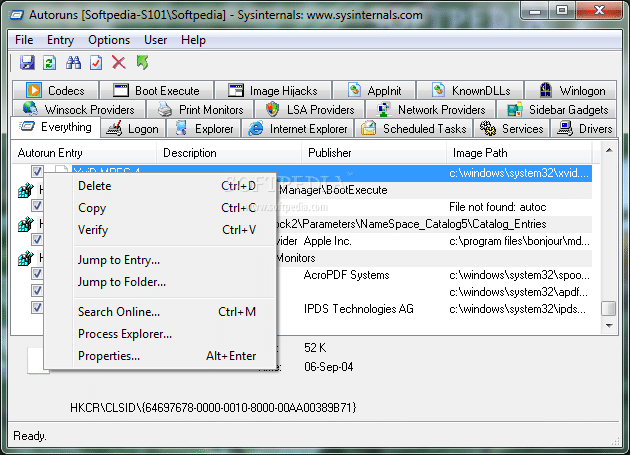Click registry icon of the Monitors key row
630x455 pixels.
[x=26, y=258]
